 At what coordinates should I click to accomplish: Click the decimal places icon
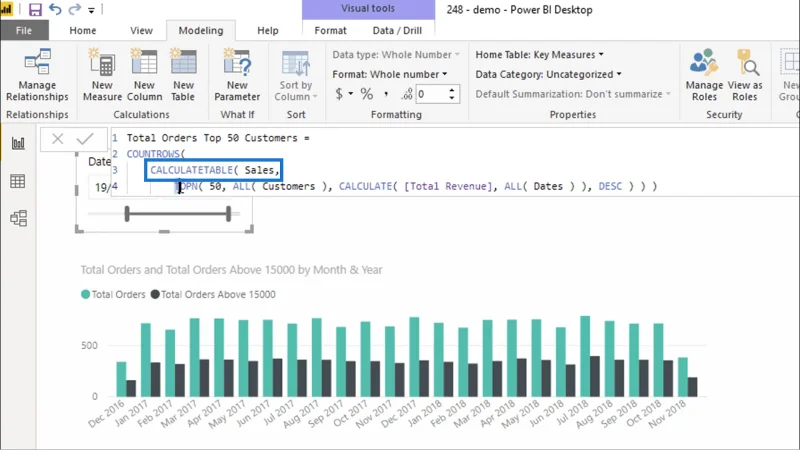407,94
